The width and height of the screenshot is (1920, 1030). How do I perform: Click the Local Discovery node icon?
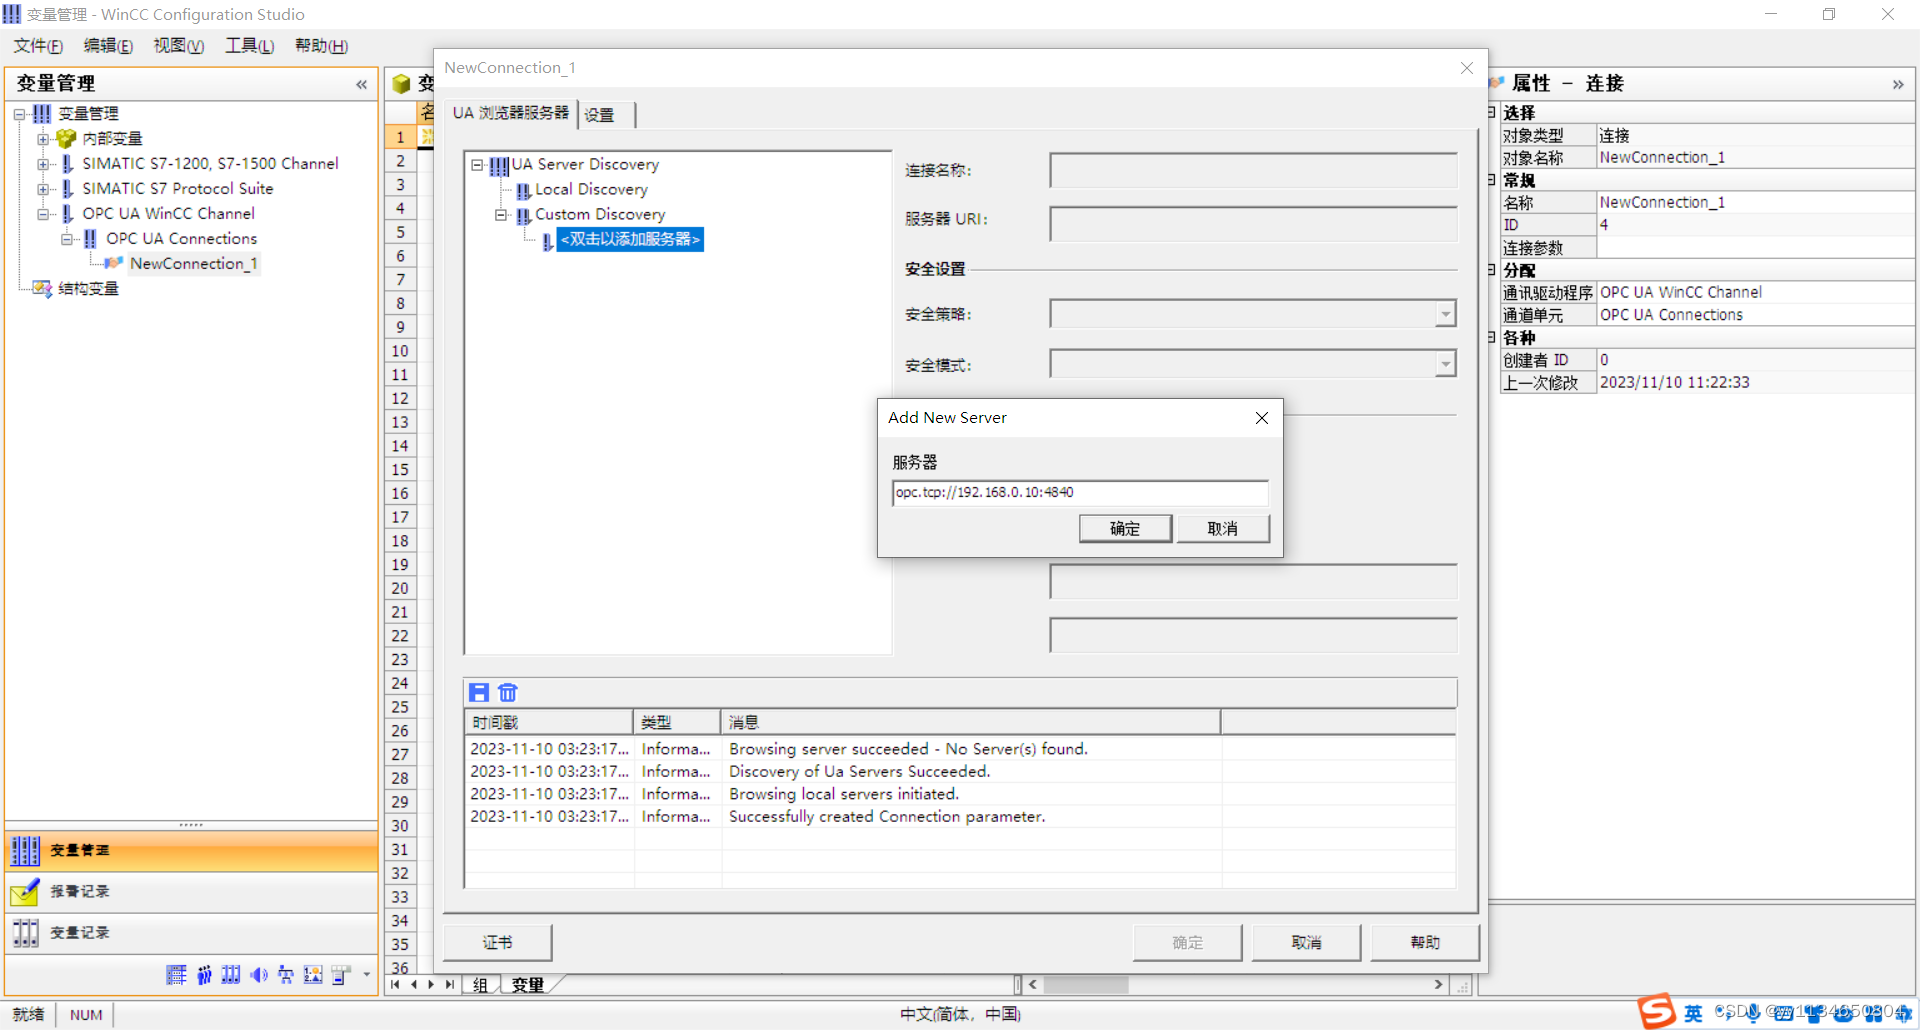click(523, 190)
